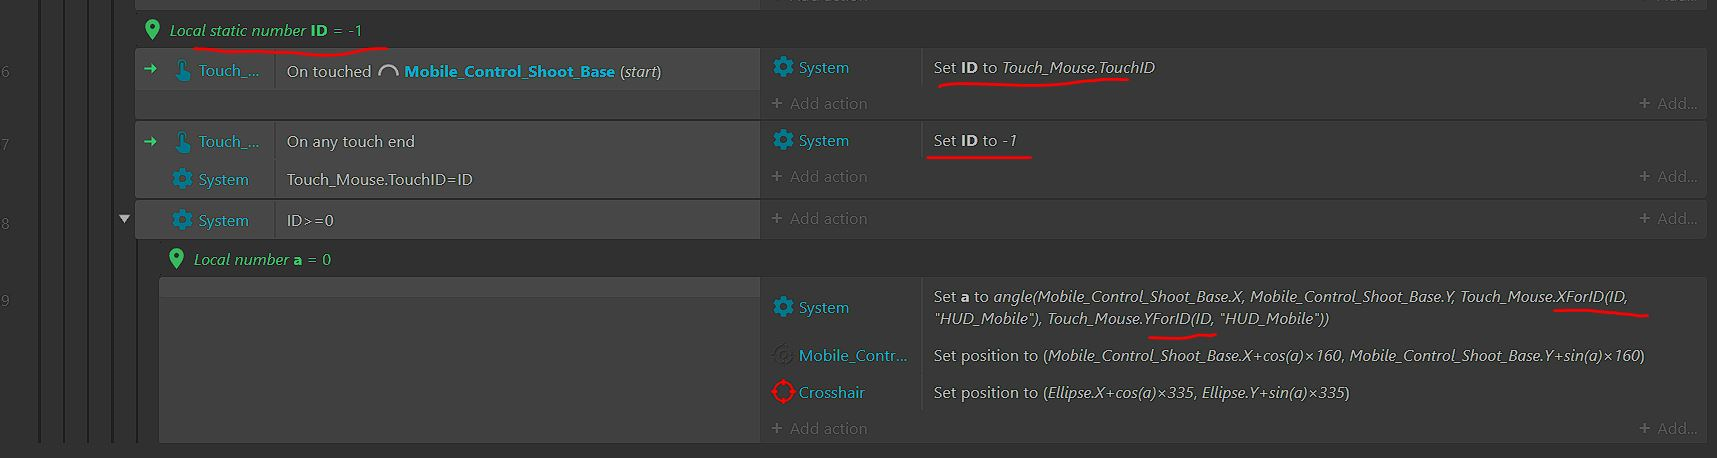The image size is (1717, 458).
Task: Click the System gear icon beside Set ID to -1
Action: [x=783, y=140]
